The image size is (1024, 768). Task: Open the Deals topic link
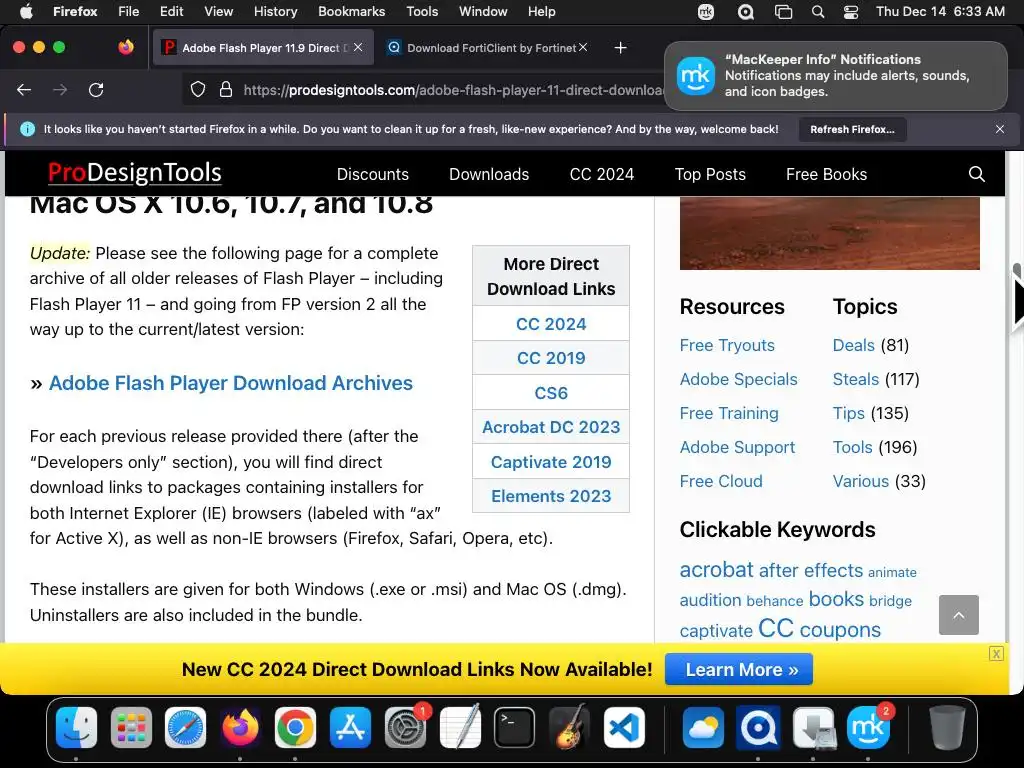[x=854, y=345]
